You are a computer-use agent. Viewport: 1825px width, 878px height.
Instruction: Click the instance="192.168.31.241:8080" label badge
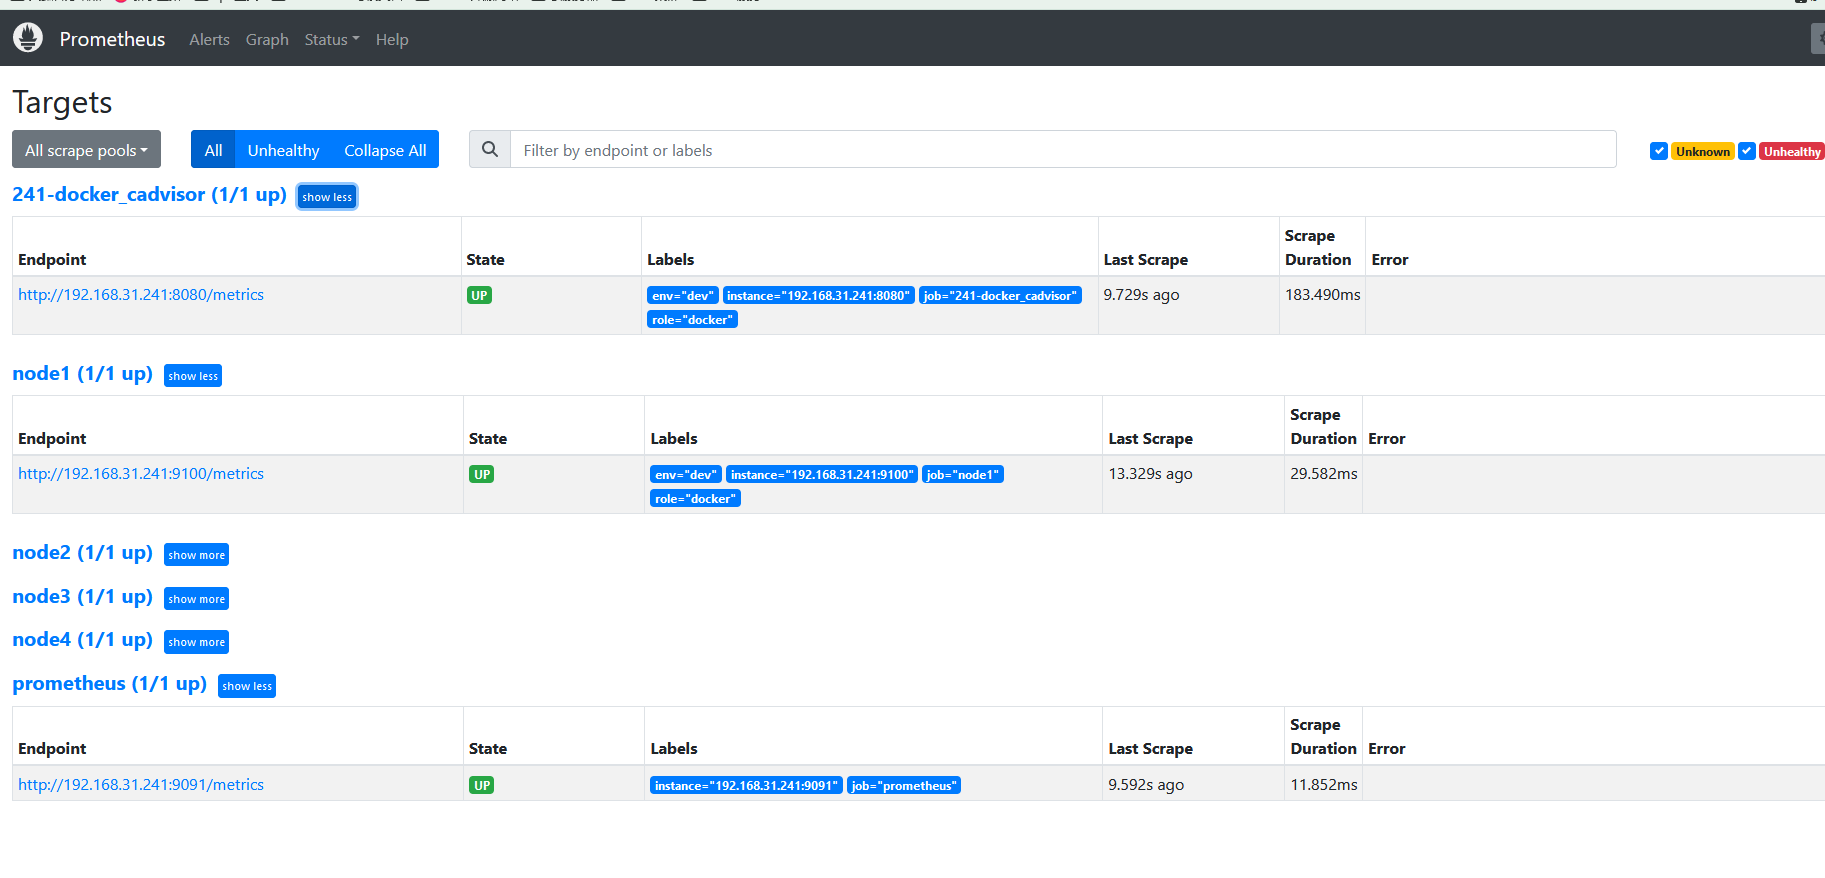click(818, 296)
